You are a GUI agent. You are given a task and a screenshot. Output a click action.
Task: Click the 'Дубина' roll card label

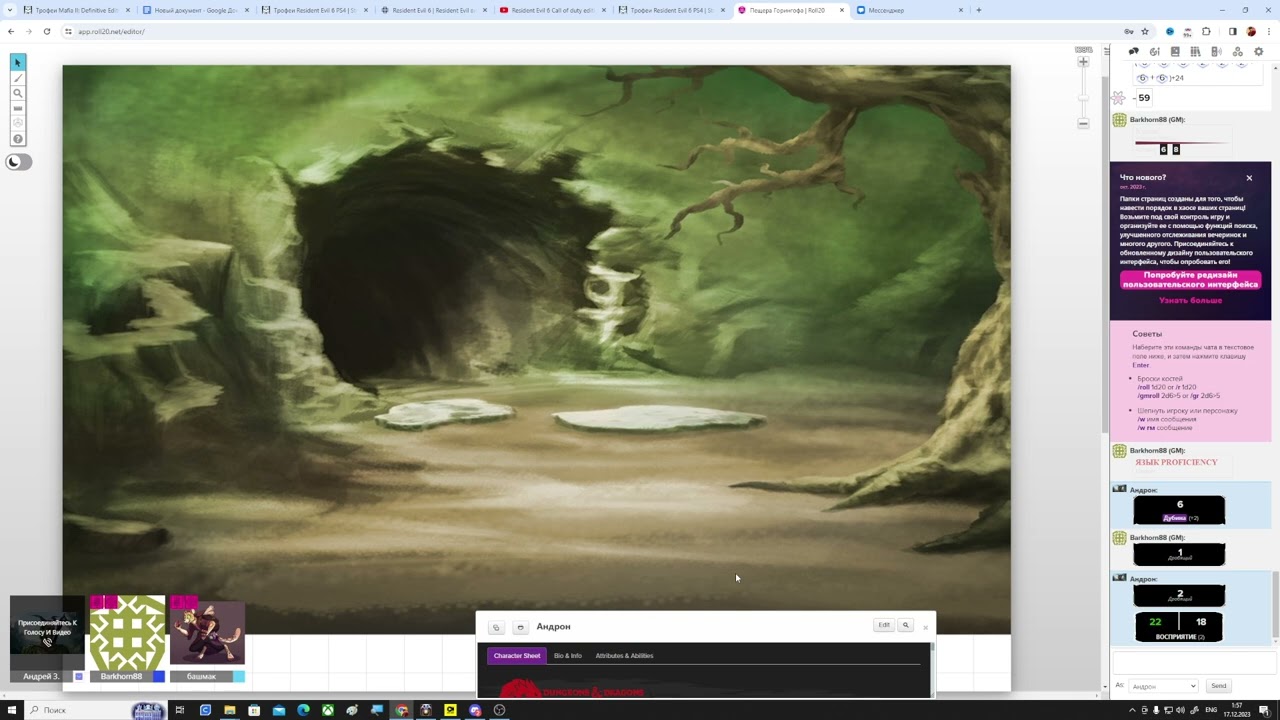(x=1174, y=518)
